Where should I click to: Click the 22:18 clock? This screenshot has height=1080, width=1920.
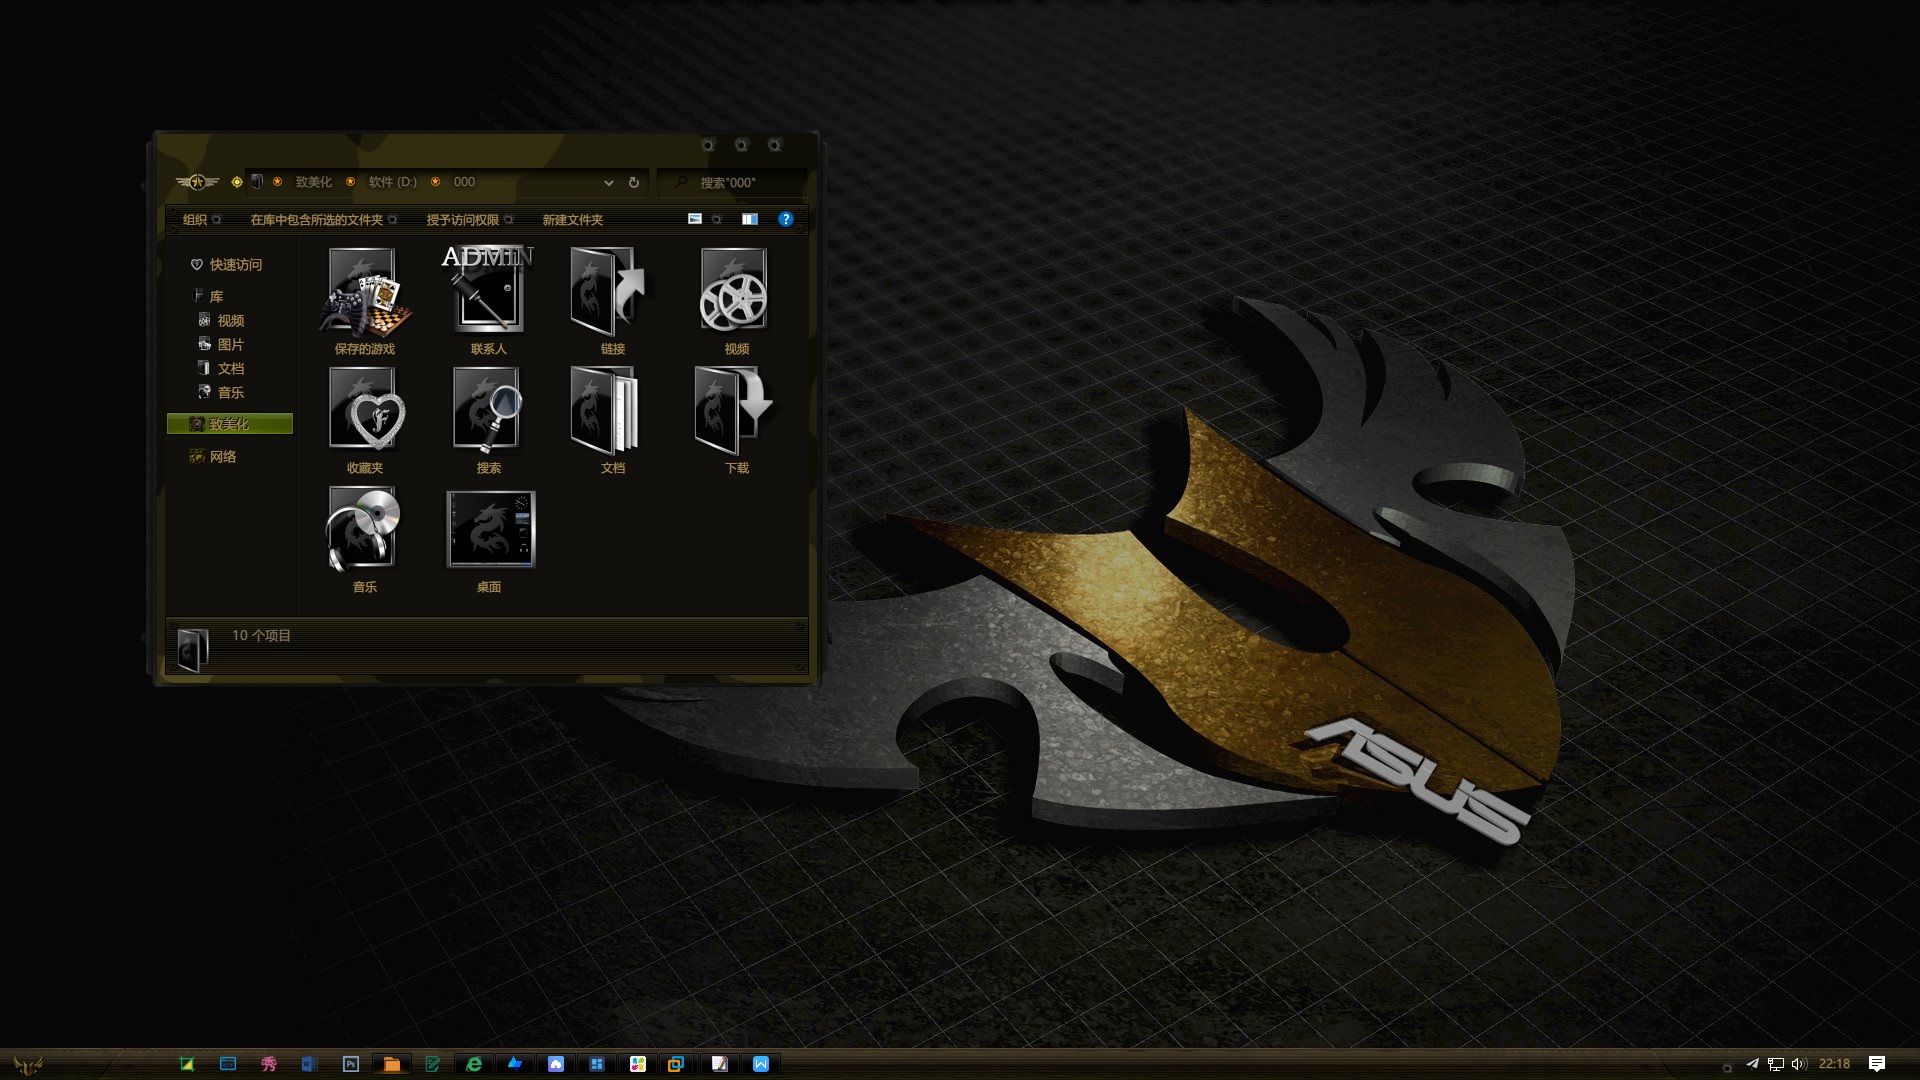click(1834, 1064)
